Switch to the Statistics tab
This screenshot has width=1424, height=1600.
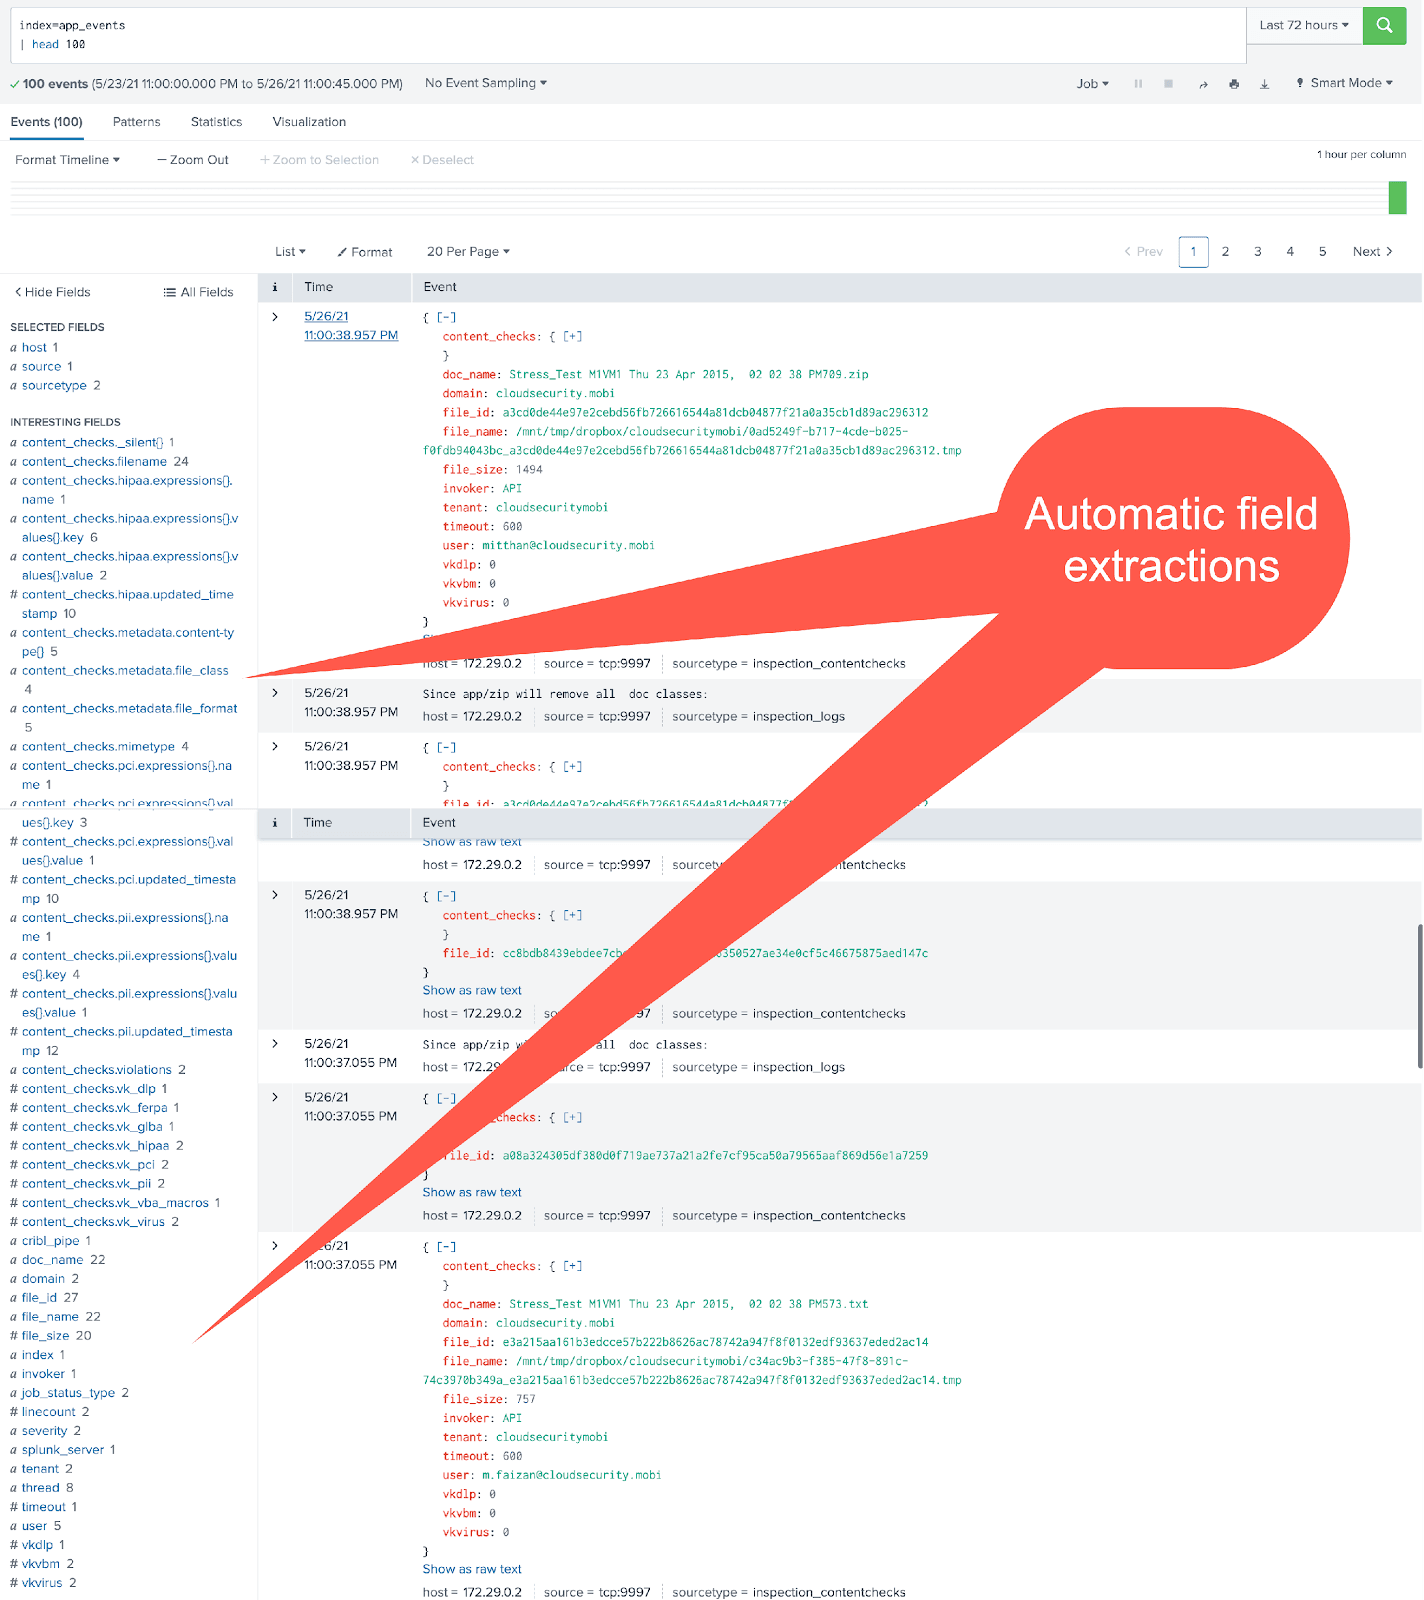tap(216, 122)
